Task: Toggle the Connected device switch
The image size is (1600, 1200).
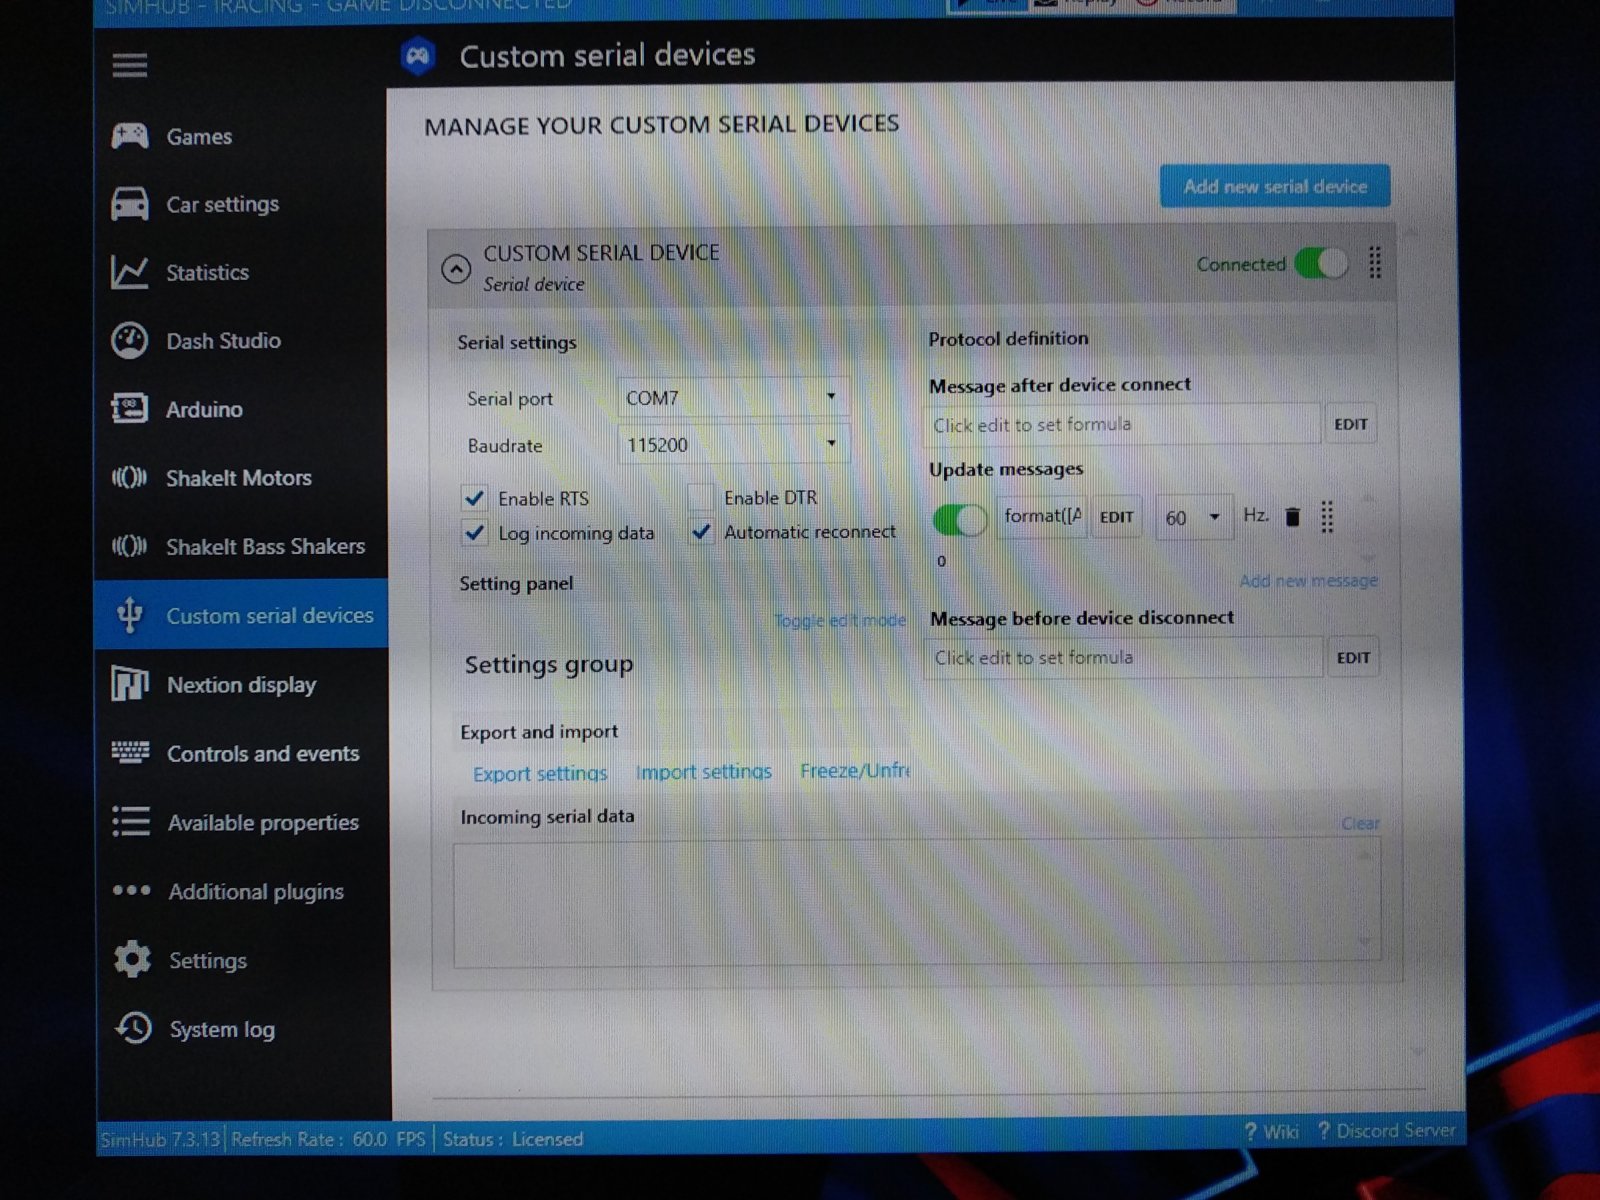Action: coord(1320,264)
